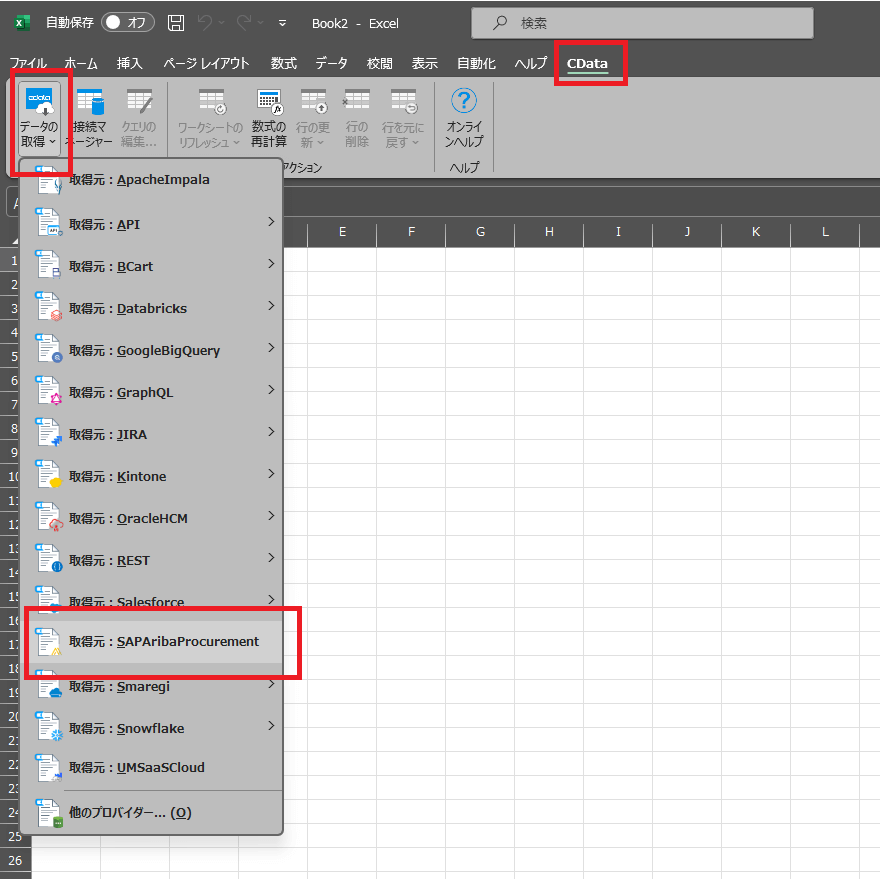
Task: Toggle the 自動保存 AutoSave switch
Action: coord(127,22)
